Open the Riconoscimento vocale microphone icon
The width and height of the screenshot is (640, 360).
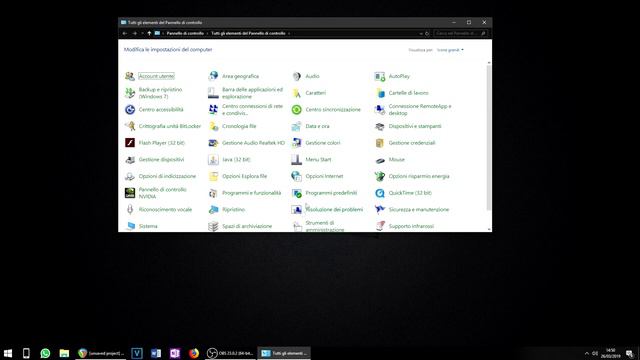coord(130,209)
